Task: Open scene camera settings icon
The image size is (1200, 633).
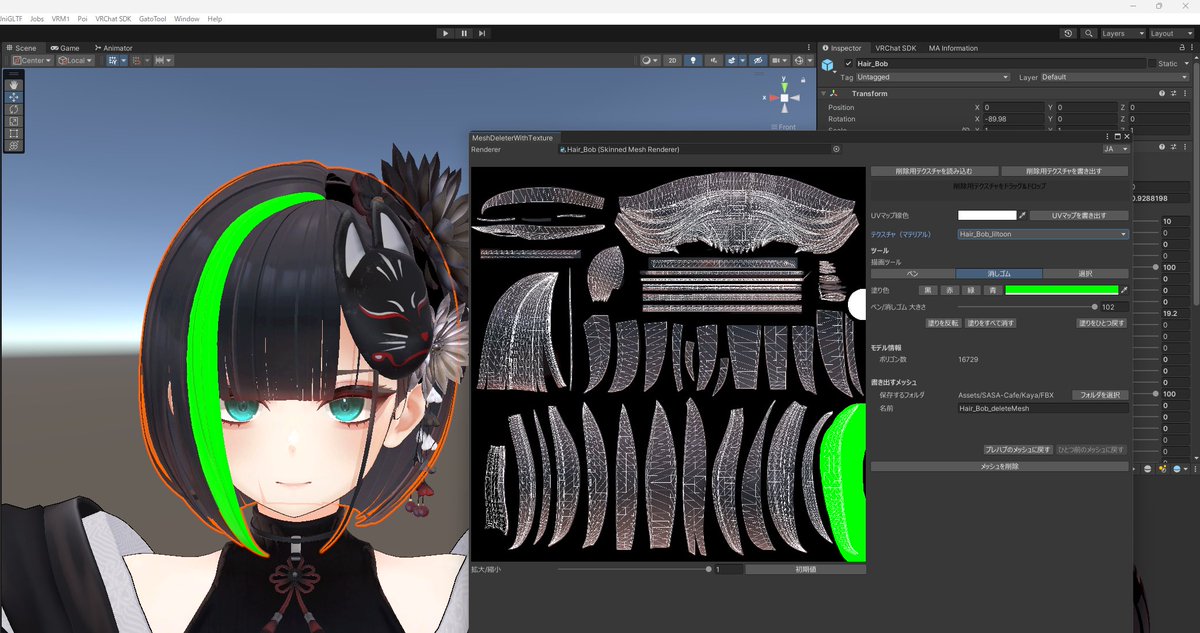Action: click(x=778, y=61)
